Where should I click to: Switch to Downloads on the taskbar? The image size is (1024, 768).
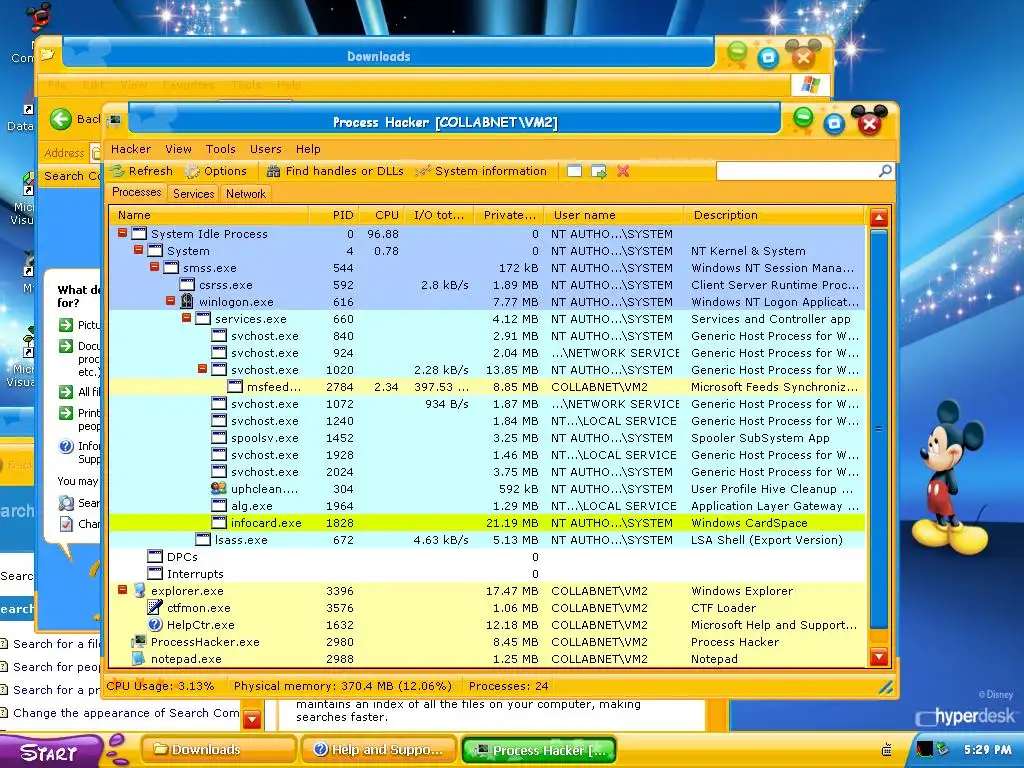[219, 750]
